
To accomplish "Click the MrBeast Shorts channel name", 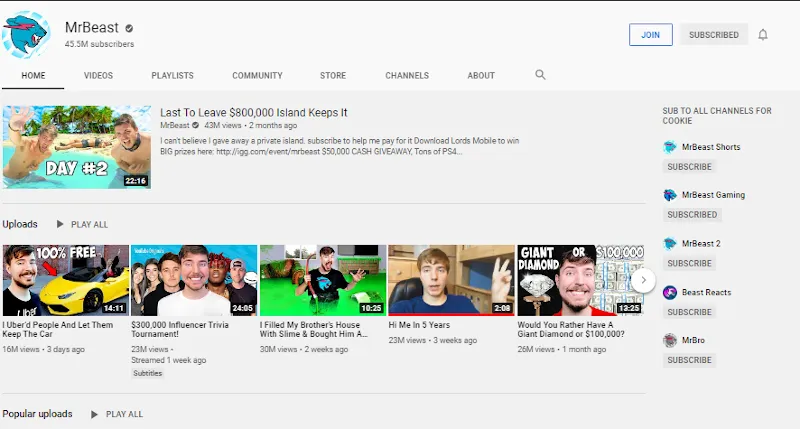I will point(711,147).
